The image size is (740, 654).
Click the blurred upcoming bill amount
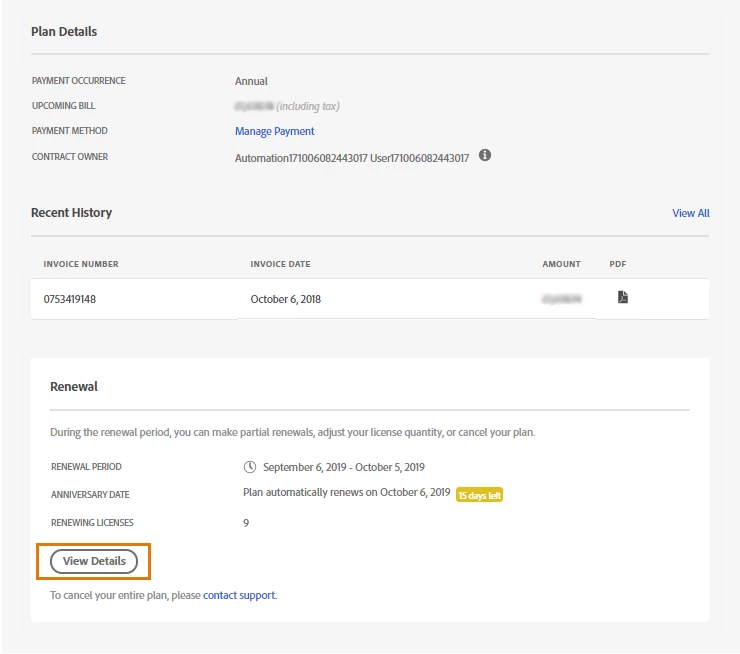click(x=253, y=106)
